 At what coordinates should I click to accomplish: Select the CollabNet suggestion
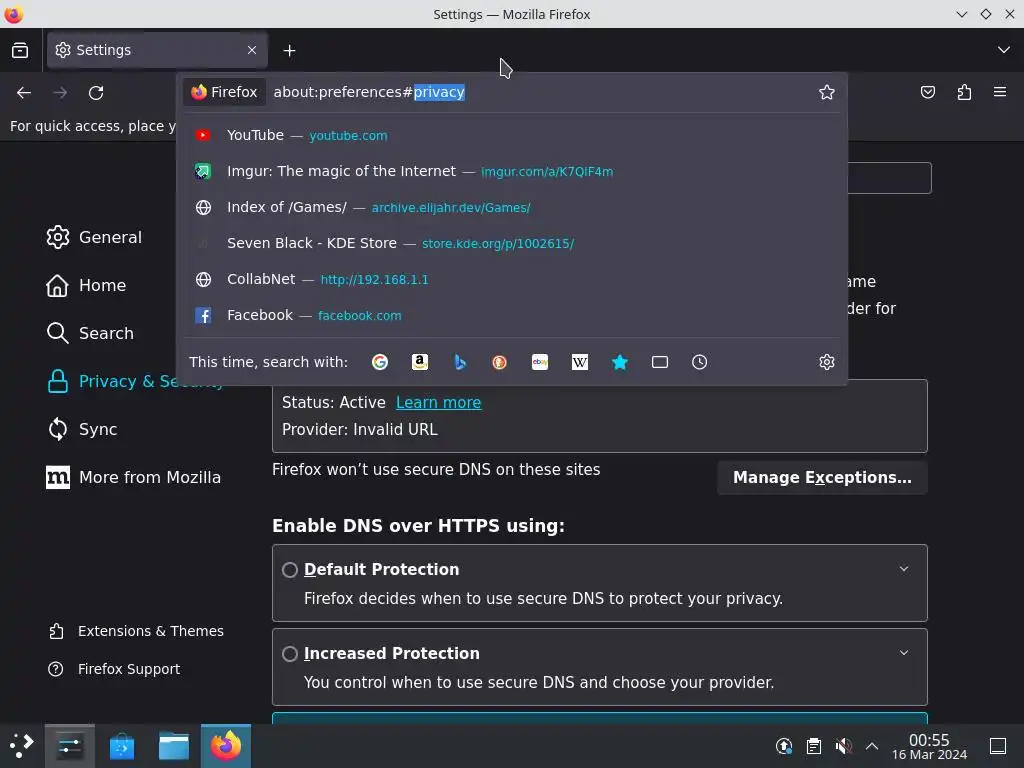click(512, 279)
